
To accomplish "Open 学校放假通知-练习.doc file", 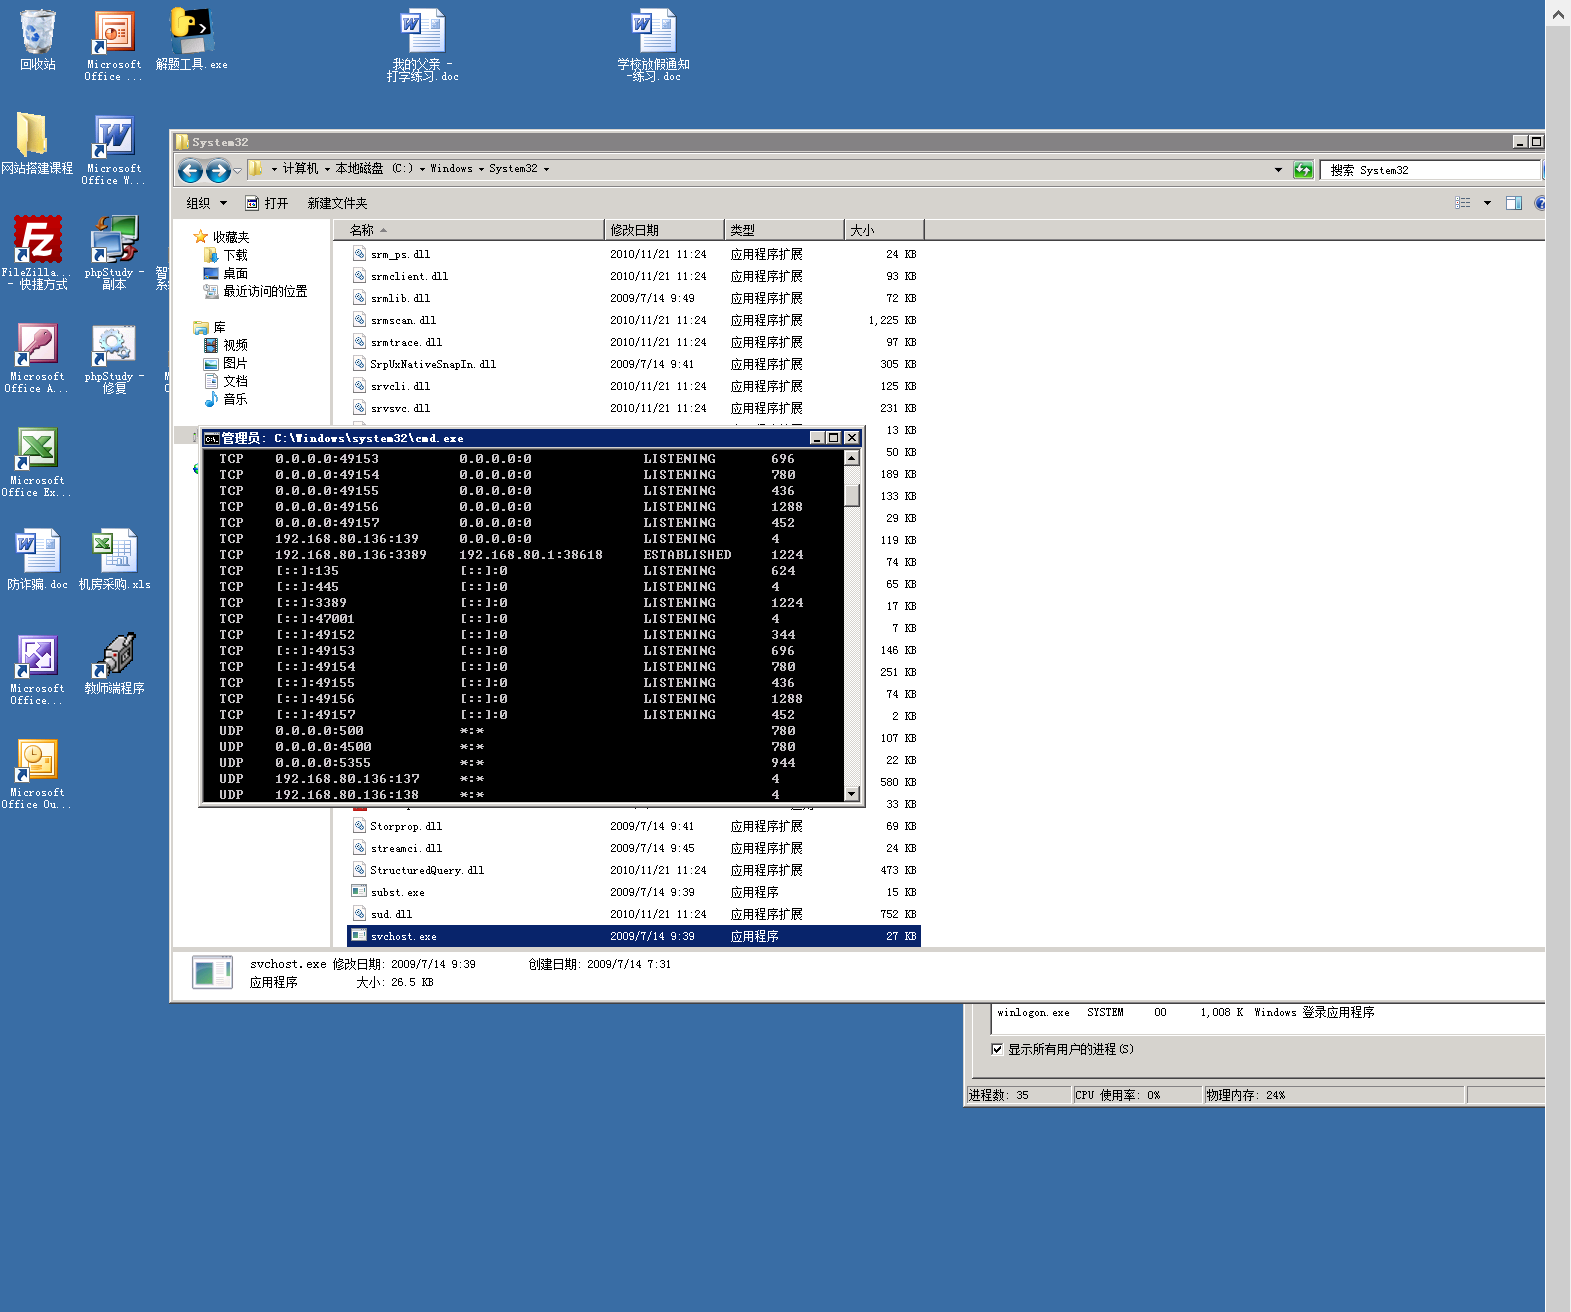I will tap(654, 45).
